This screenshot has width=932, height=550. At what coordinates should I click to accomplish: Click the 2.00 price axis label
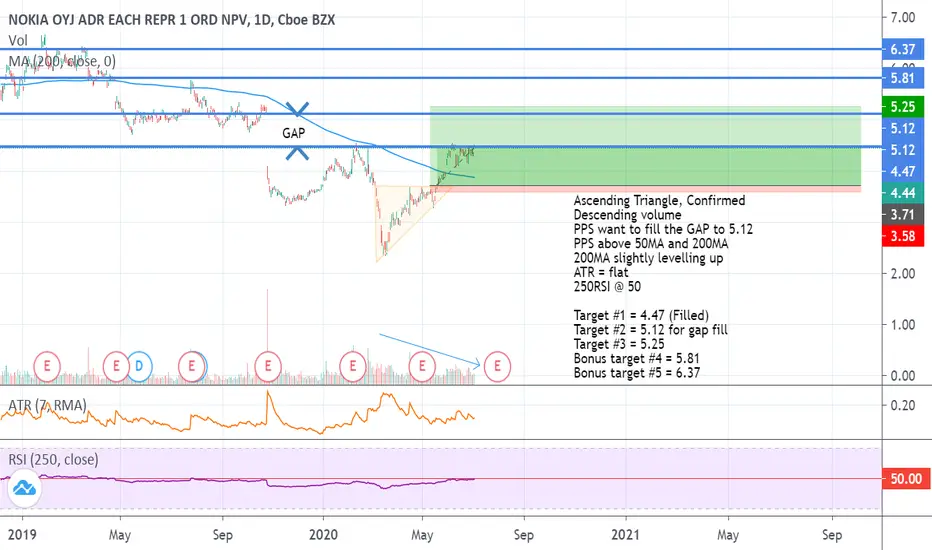click(x=902, y=274)
